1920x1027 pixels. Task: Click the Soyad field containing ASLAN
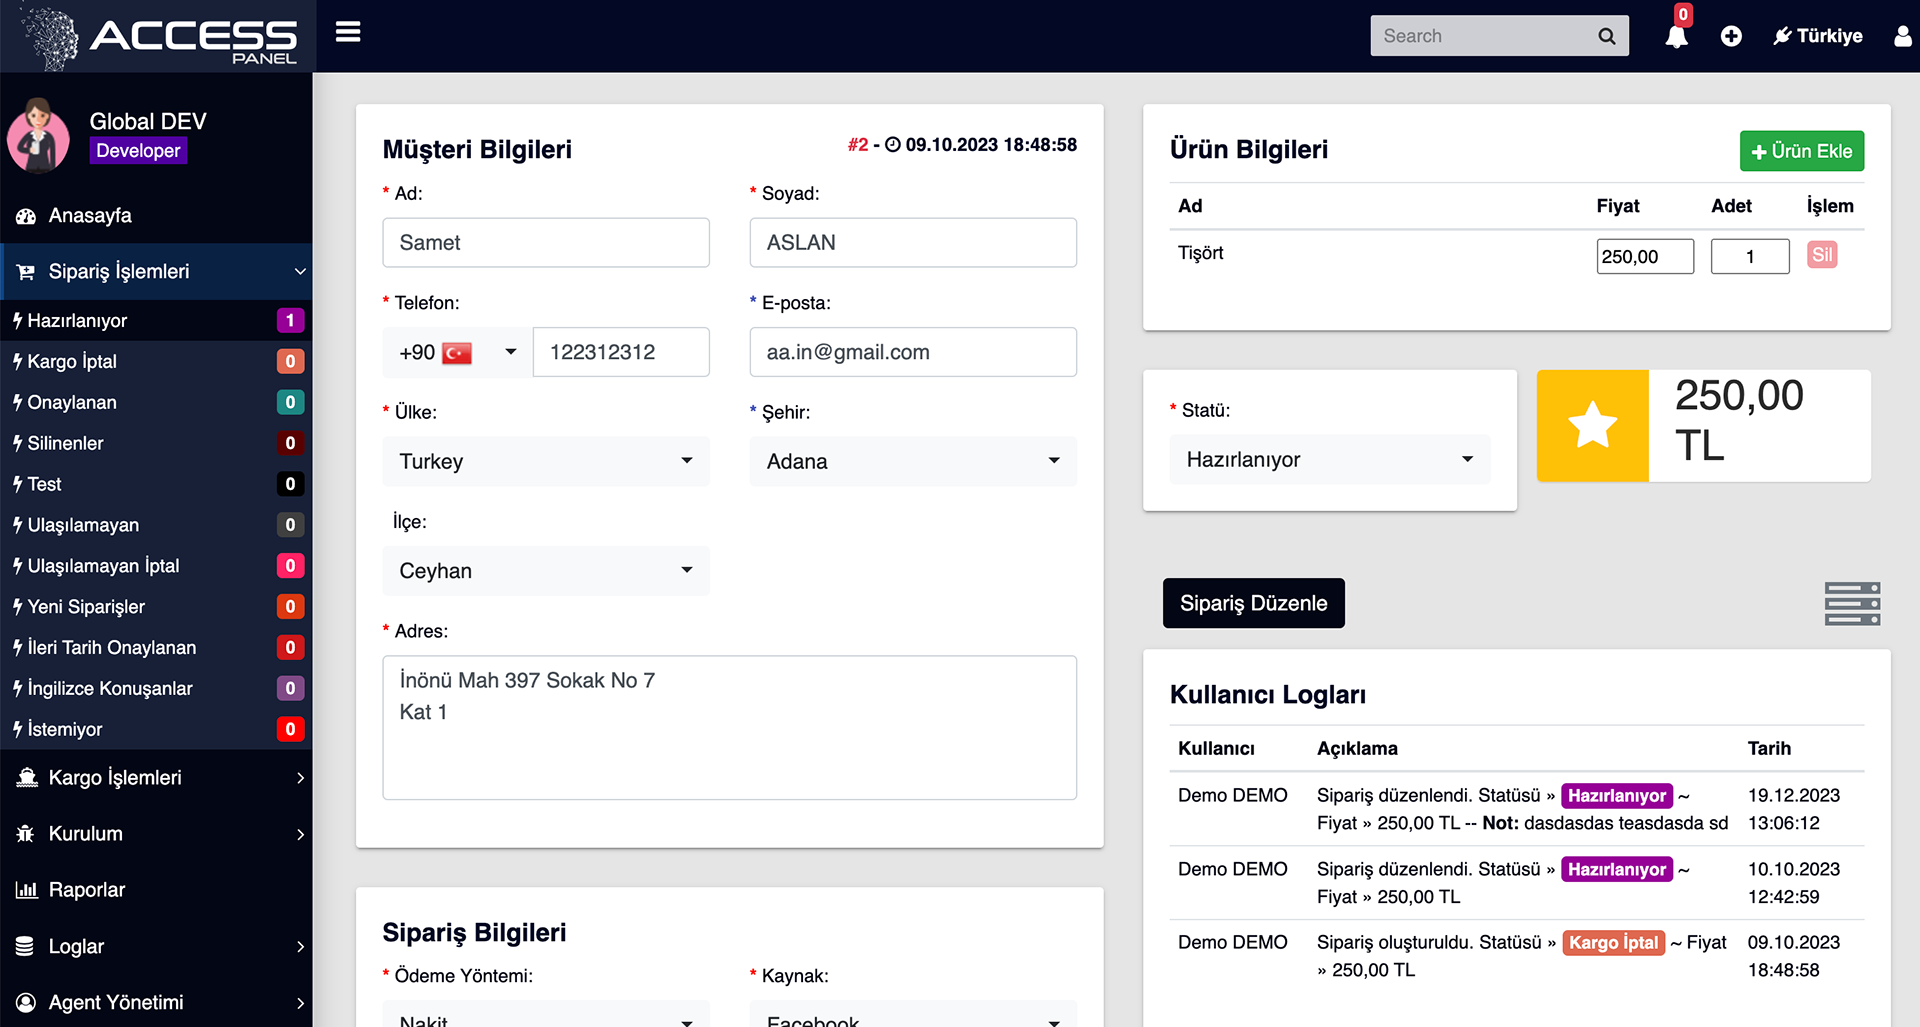tap(913, 243)
